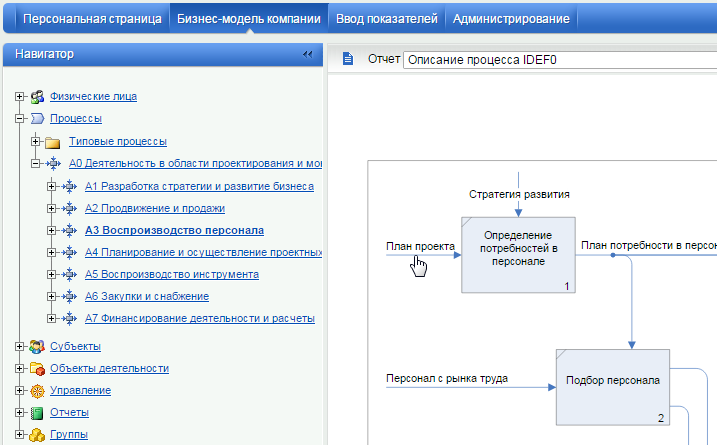717x445 pixels.
Task: Select the Подбор персонала diagram block
Action: pyautogui.click(x=612, y=379)
